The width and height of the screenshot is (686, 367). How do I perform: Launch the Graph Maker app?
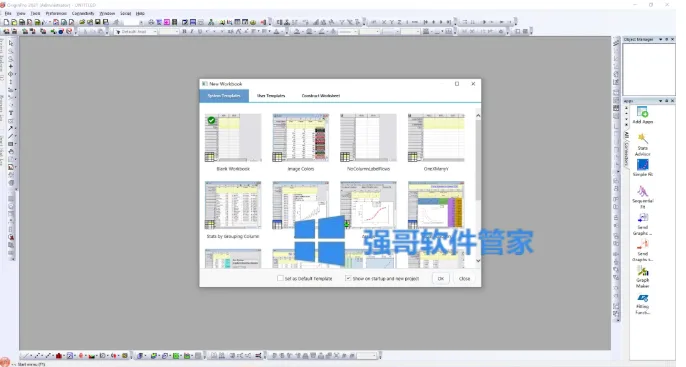pyautogui.click(x=642, y=277)
